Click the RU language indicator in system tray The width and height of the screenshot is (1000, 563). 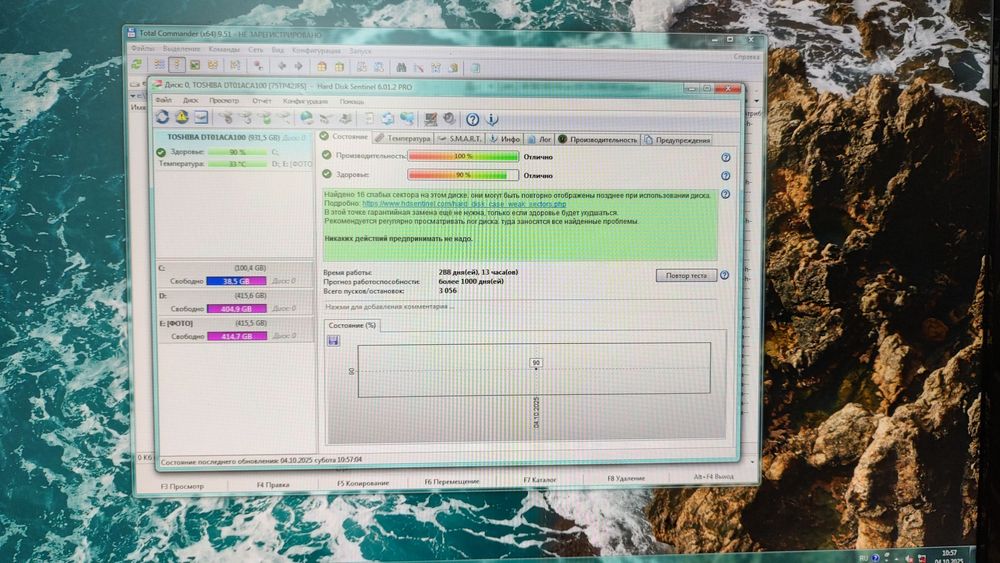[863, 558]
